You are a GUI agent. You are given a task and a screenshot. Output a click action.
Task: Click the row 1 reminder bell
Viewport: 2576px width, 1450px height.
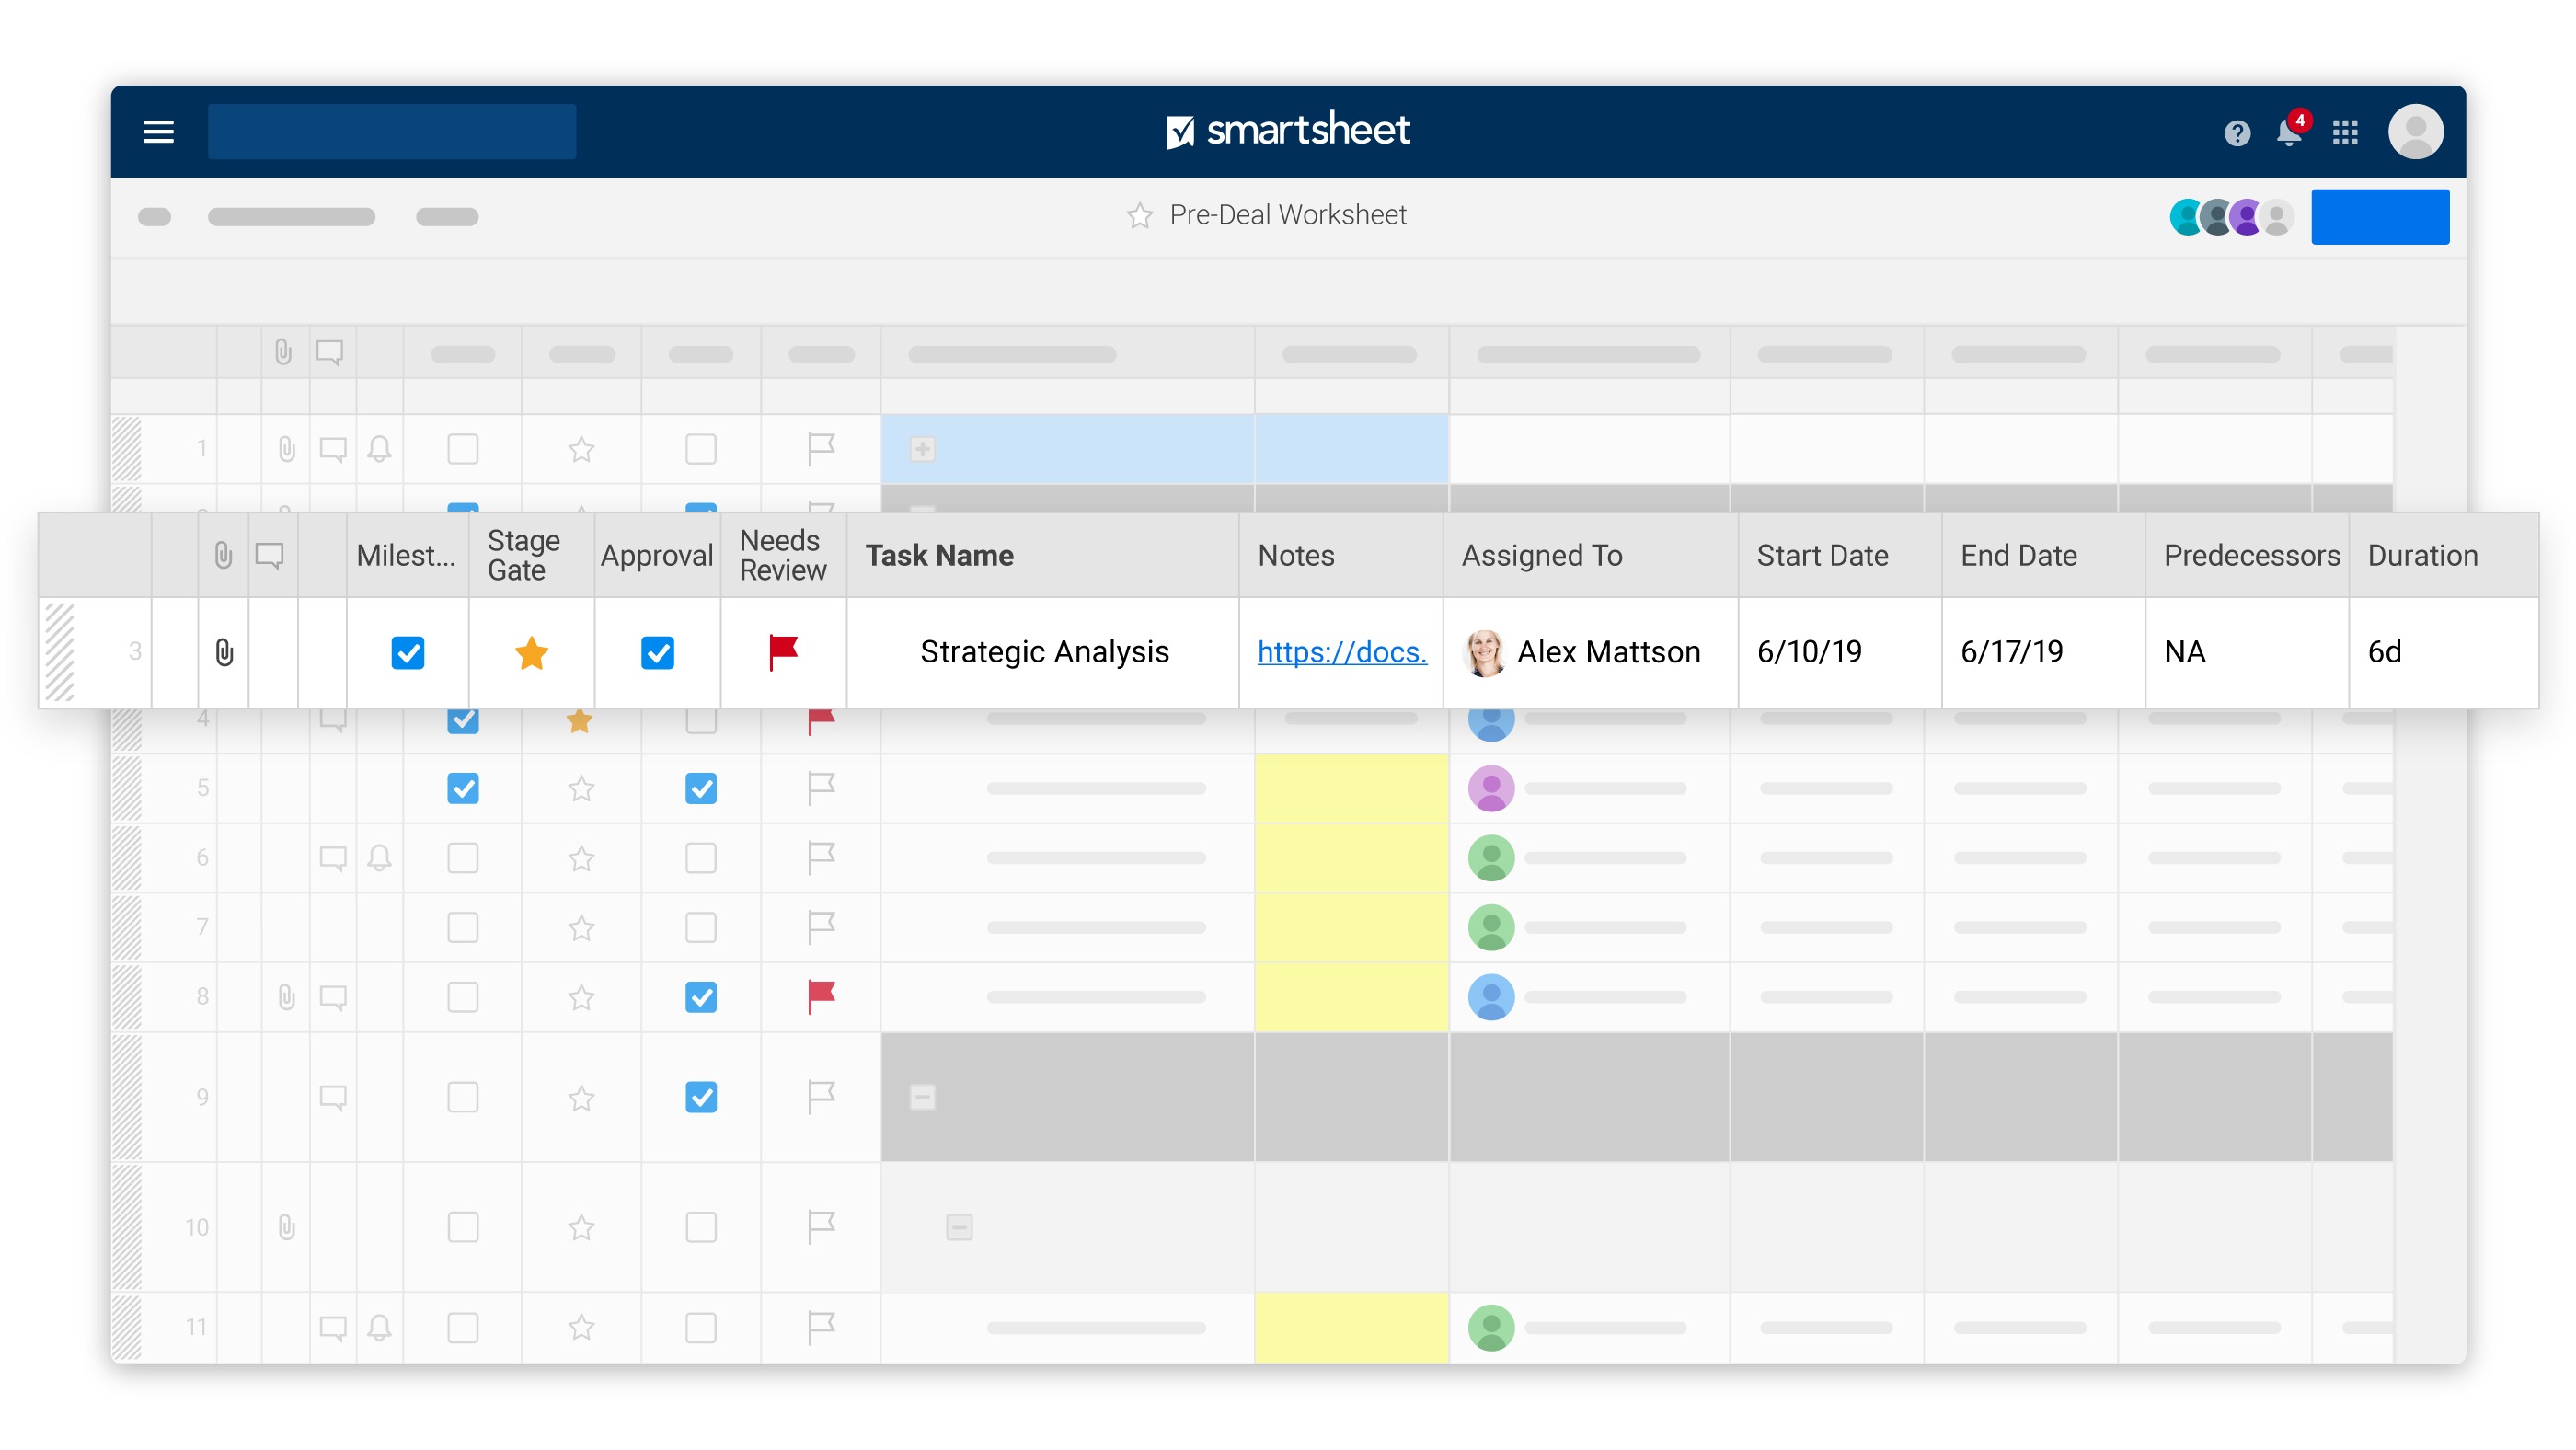point(379,449)
